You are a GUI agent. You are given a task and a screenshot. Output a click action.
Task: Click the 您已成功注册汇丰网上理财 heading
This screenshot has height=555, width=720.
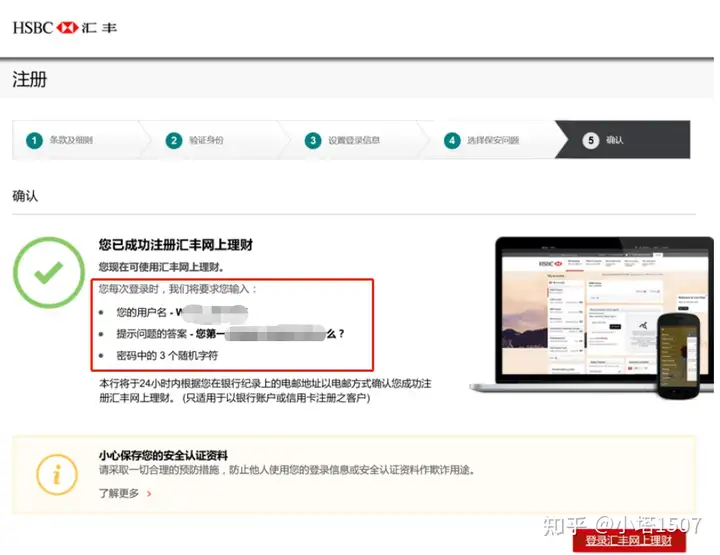point(176,245)
